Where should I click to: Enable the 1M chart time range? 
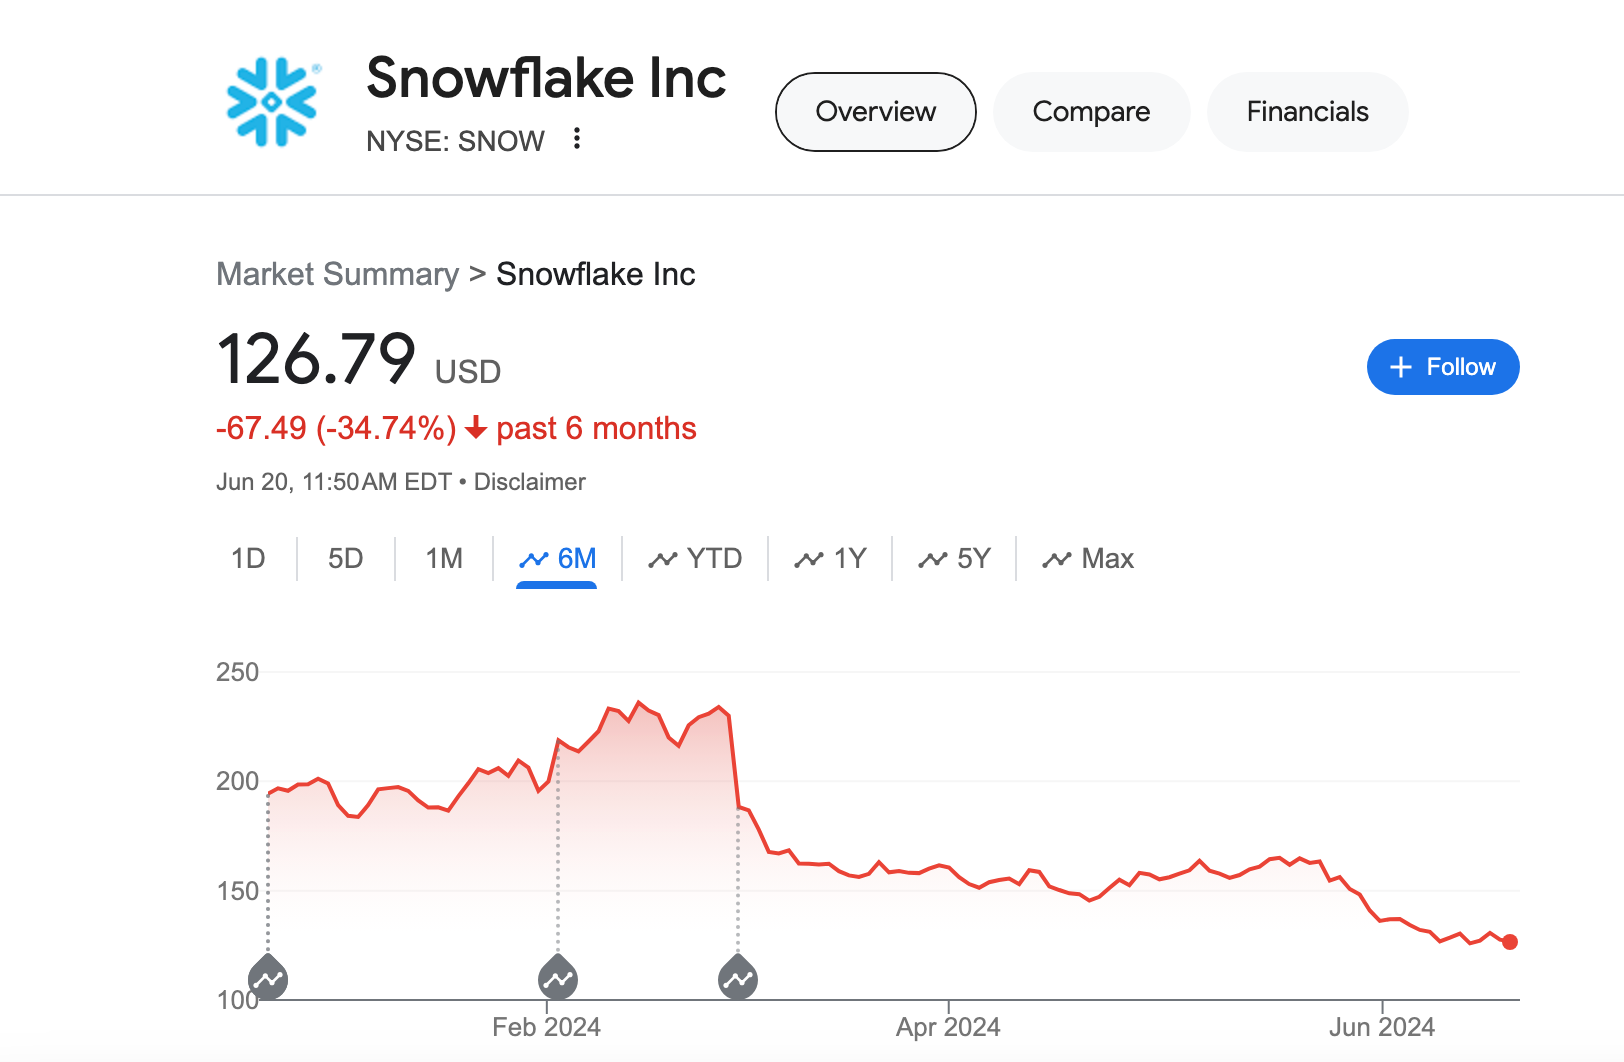(x=444, y=559)
